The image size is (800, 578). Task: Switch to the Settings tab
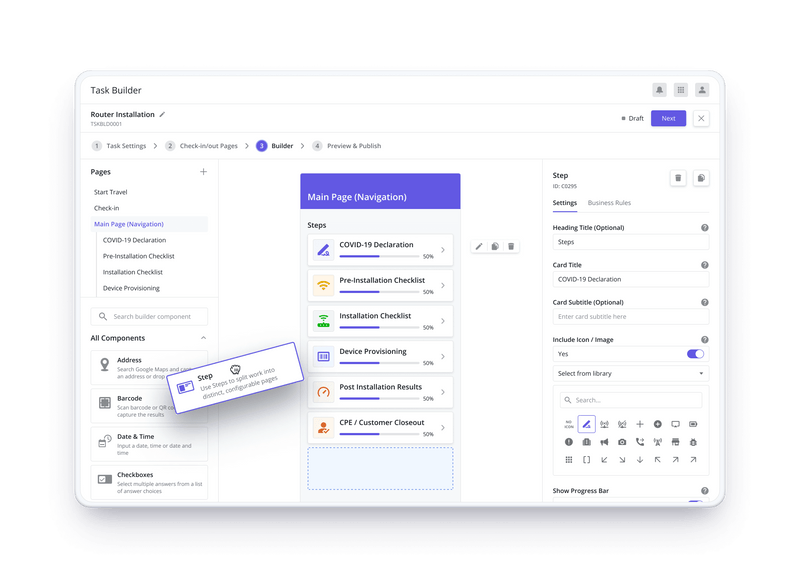564,203
